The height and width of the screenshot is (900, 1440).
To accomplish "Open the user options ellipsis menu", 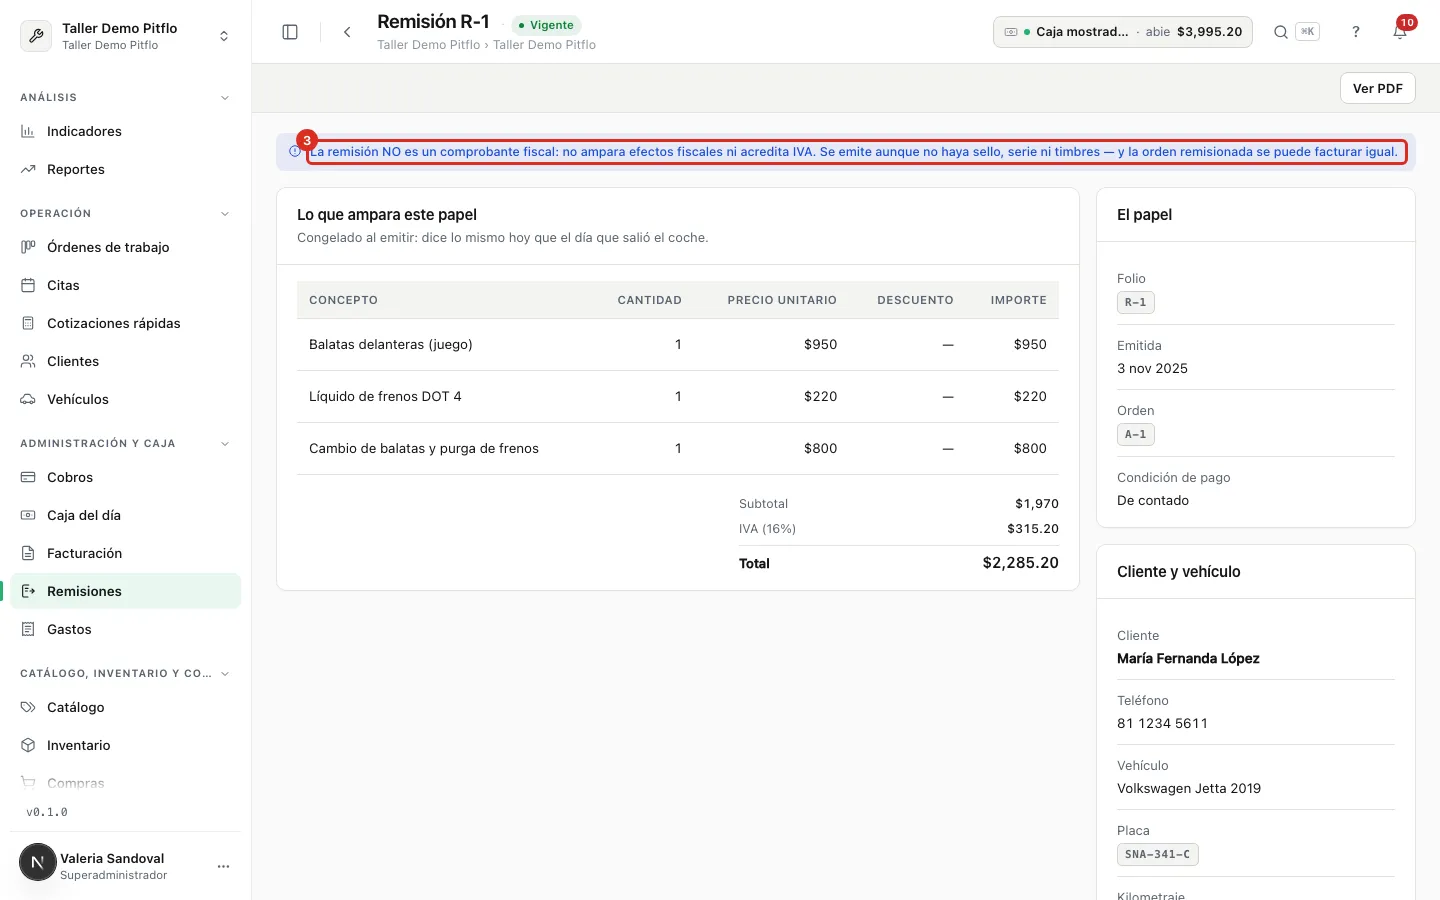I will (224, 866).
